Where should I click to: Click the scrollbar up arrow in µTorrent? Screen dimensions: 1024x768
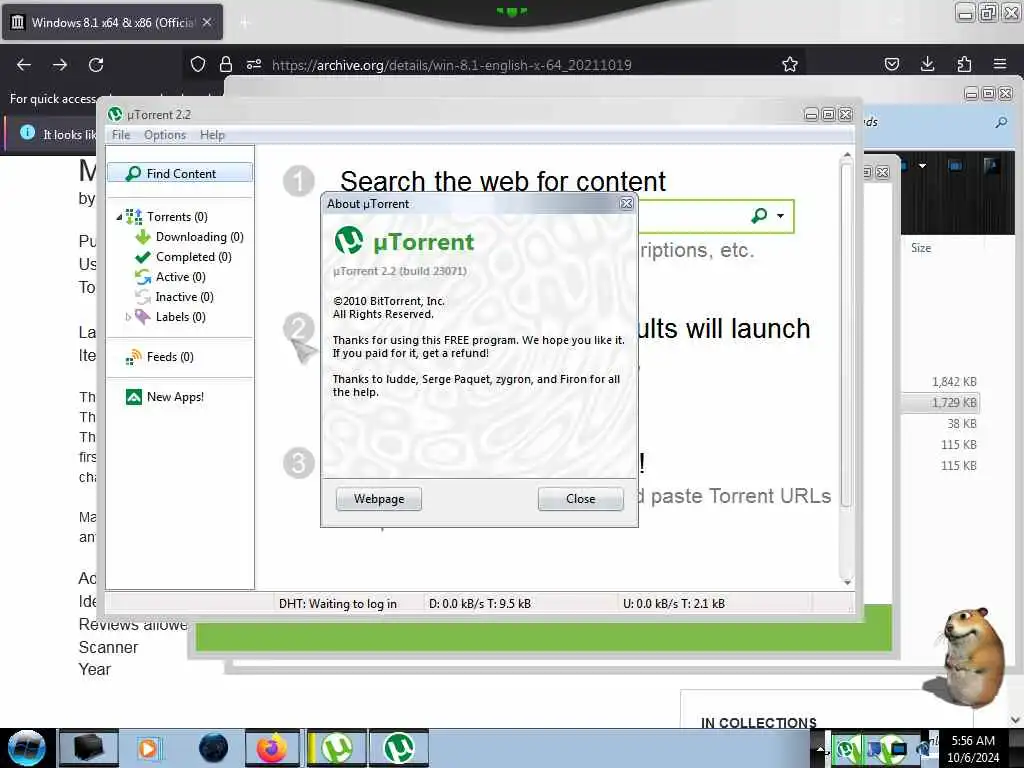(x=847, y=155)
